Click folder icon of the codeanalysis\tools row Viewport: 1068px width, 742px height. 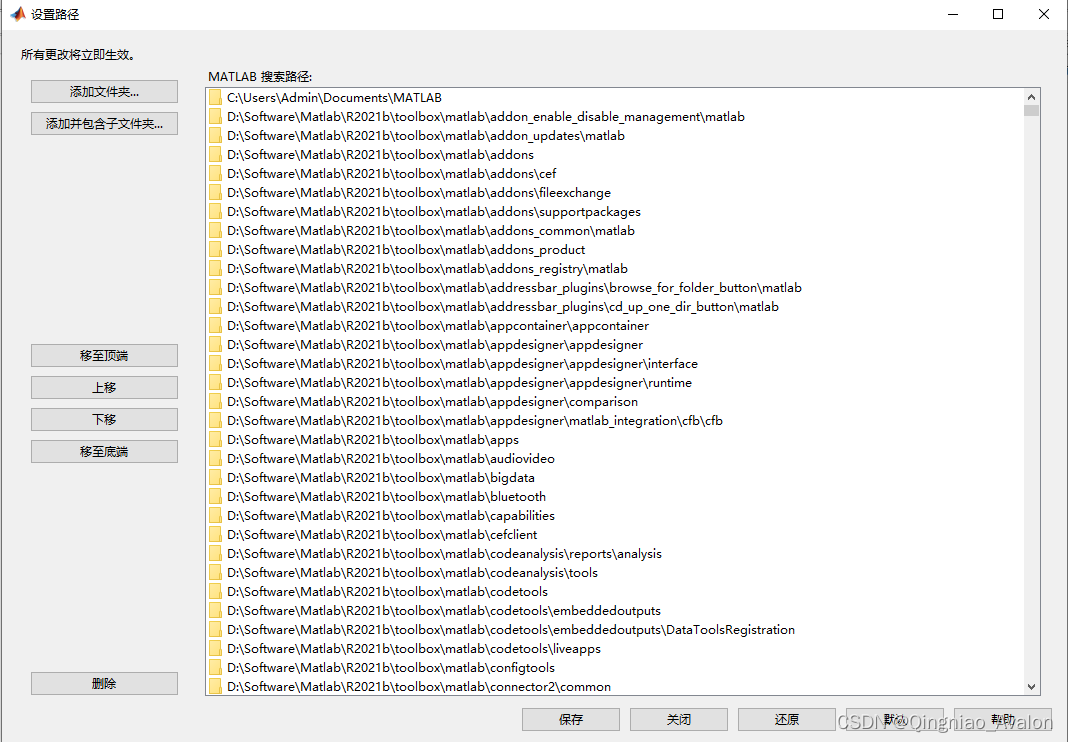215,572
